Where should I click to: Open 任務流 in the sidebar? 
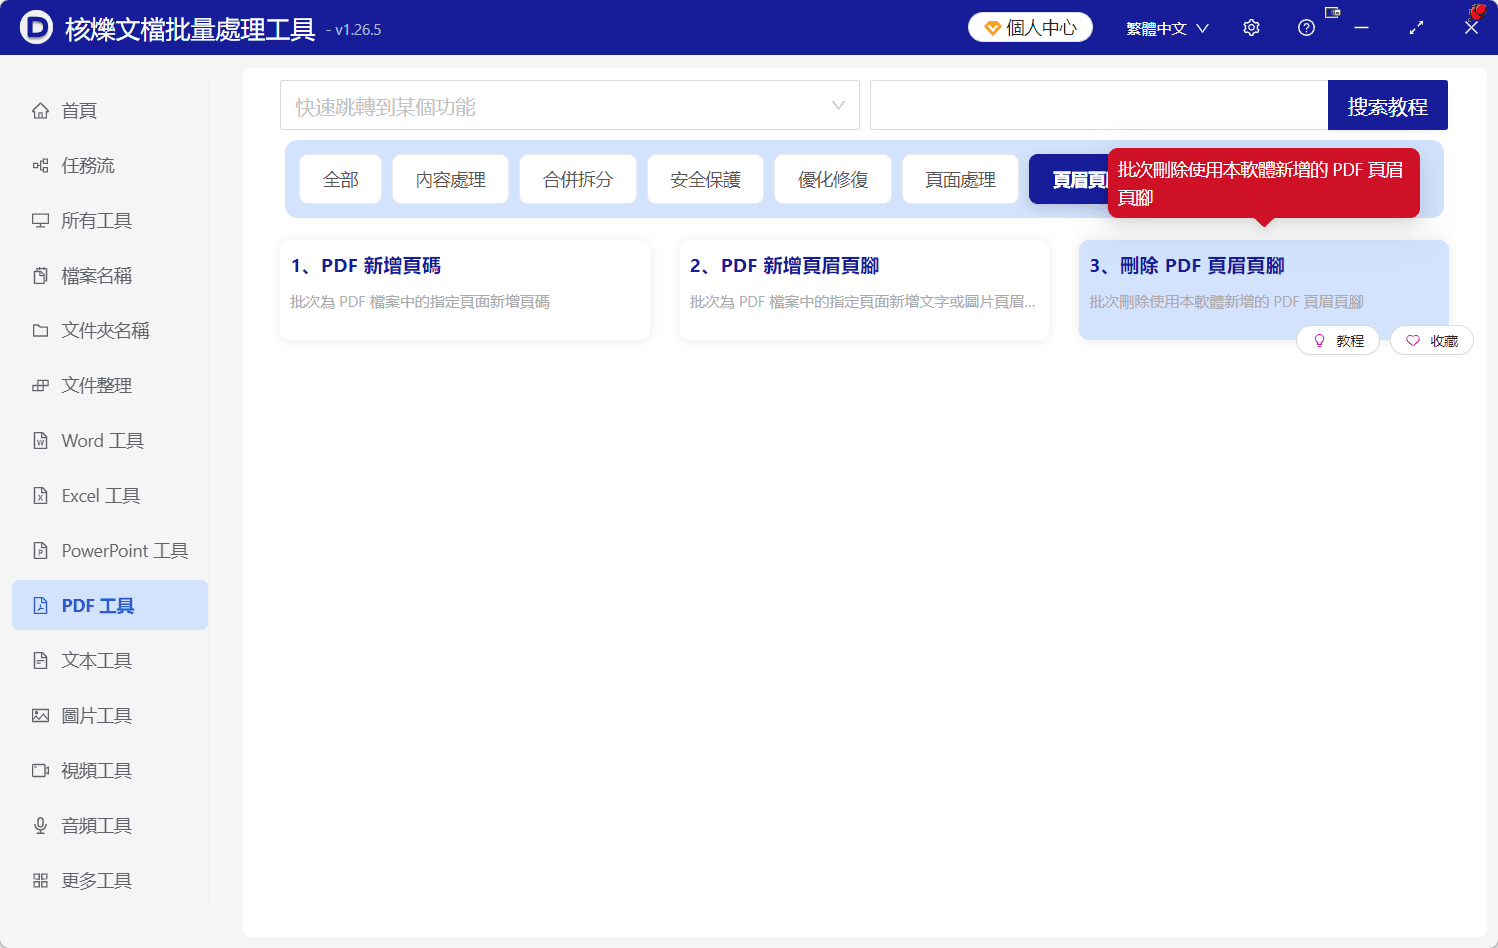pos(110,165)
